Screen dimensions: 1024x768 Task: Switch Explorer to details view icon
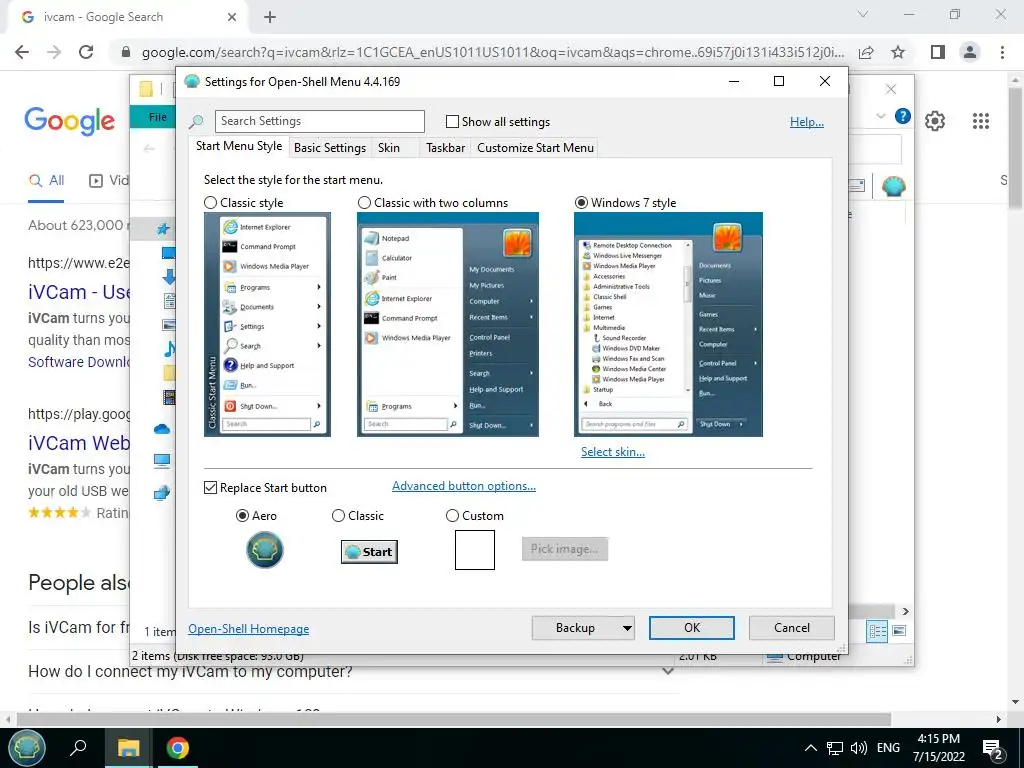[877, 631]
